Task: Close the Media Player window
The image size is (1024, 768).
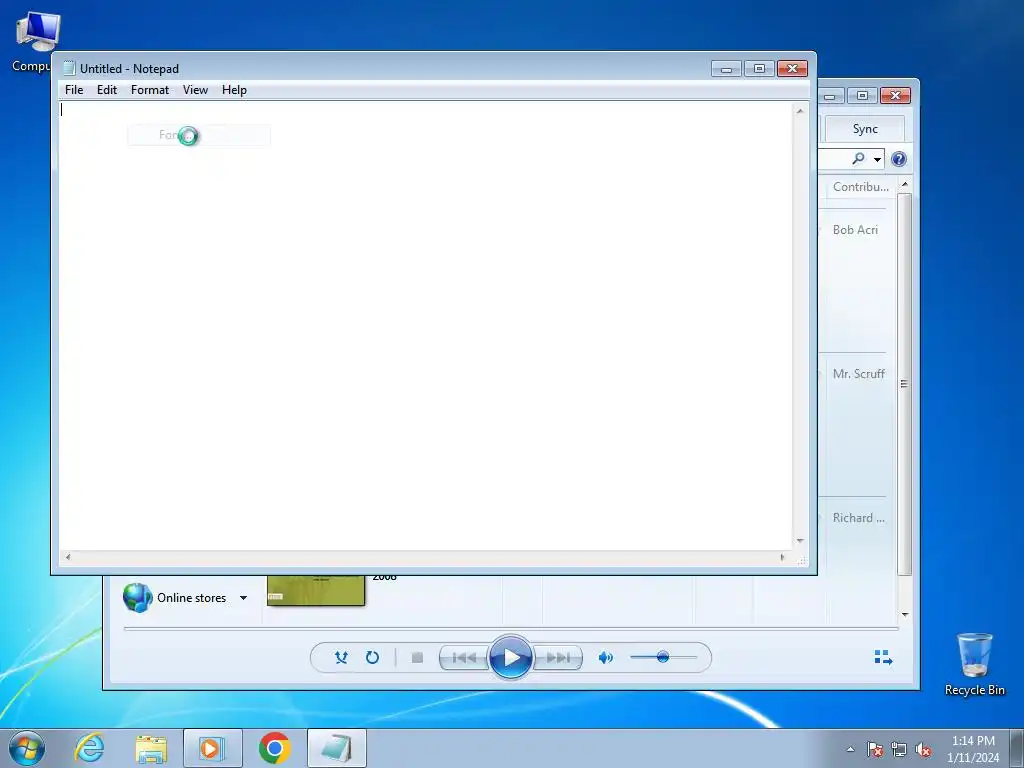Action: click(x=895, y=96)
